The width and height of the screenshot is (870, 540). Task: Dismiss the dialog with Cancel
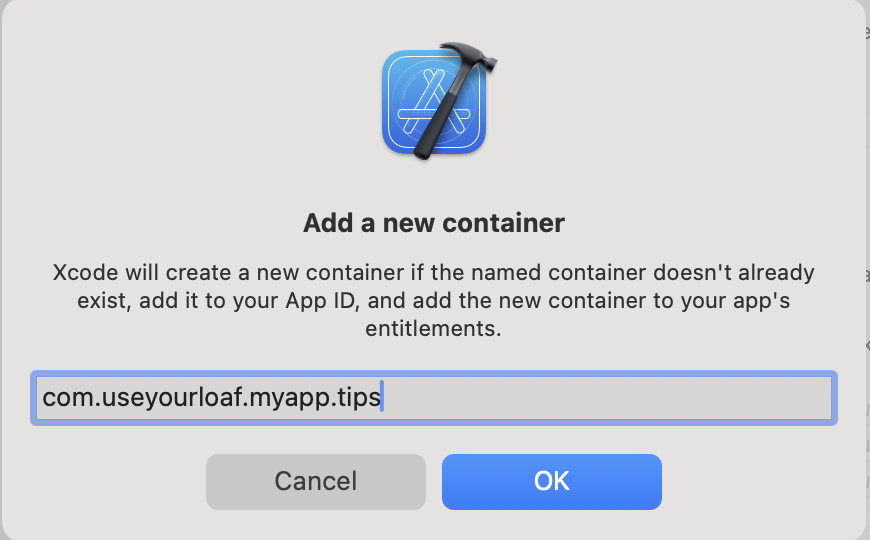pyautogui.click(x=316, y=482)
